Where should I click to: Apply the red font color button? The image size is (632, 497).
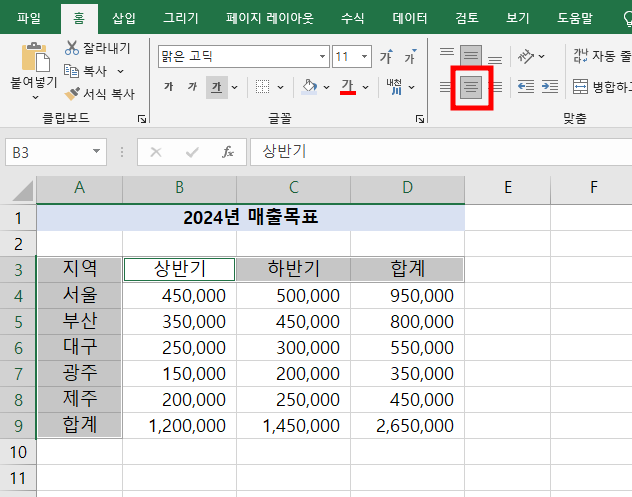[348, 87]
